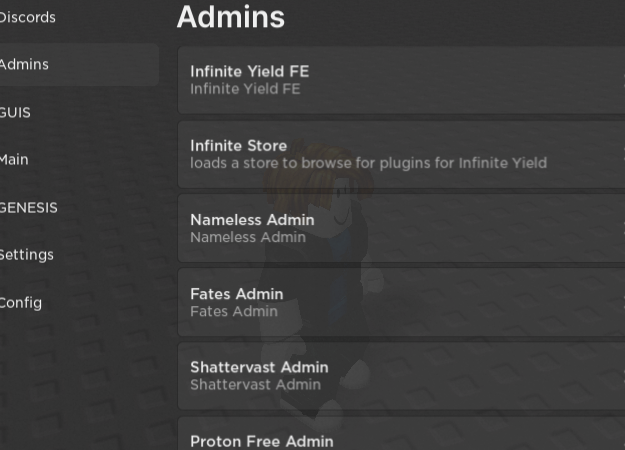625x450 pixels.
Task: Click the Proton Free Admin entry
Action: click(x=401, y=434)
